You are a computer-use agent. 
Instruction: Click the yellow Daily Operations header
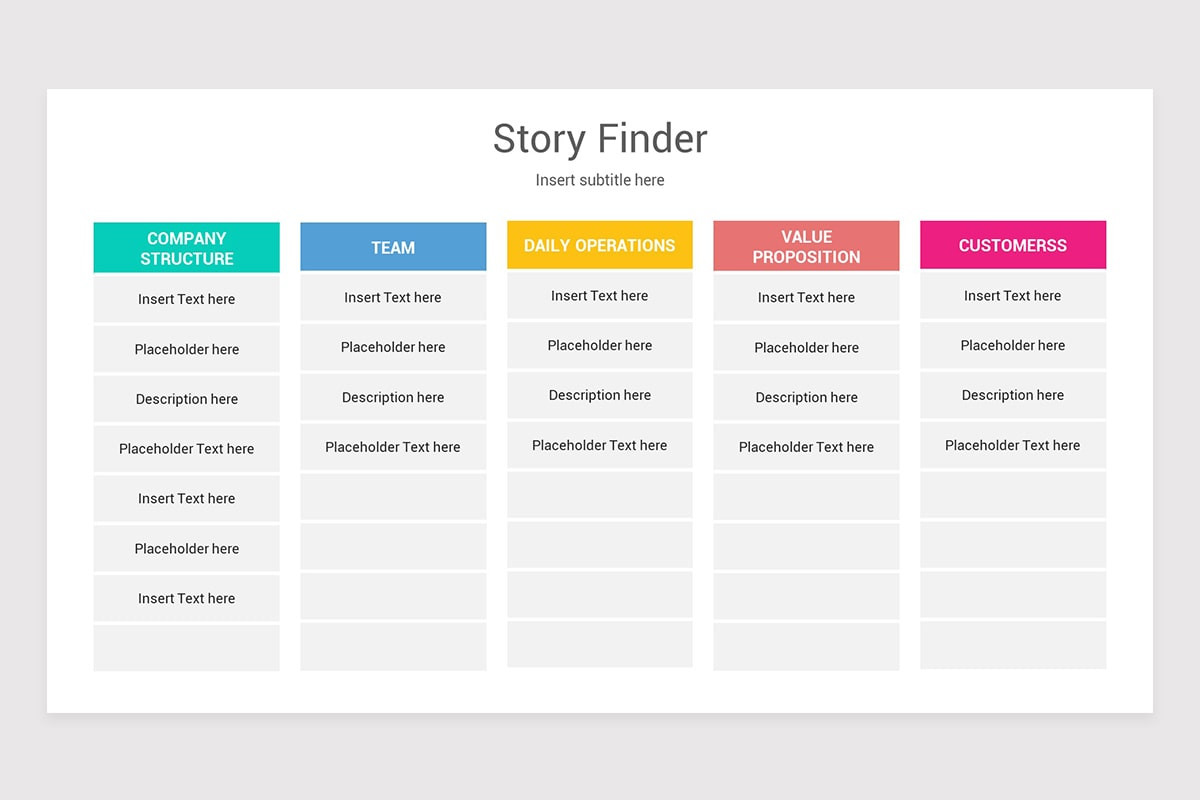tap(600, 245)
